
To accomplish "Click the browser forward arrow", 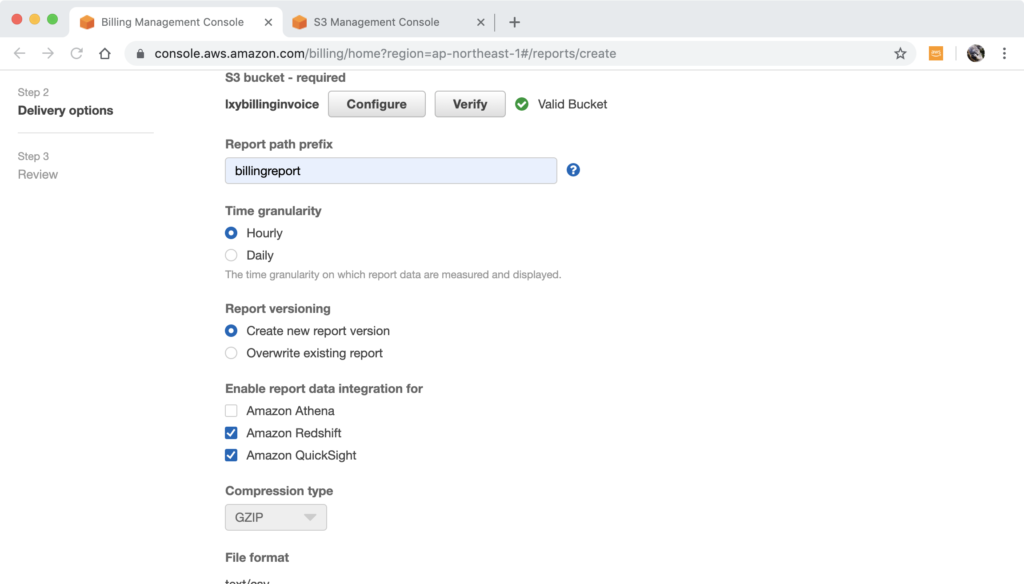I will point(48,54).
